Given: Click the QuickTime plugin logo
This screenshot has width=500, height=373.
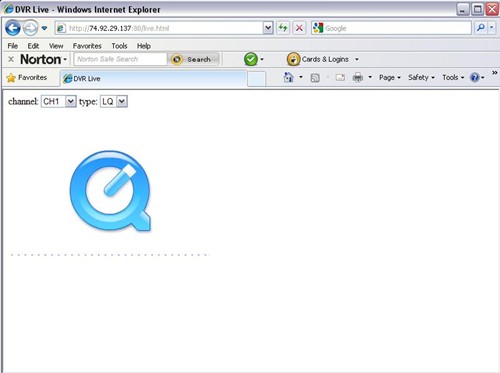Looking at the screenshot, I should 110,191.
